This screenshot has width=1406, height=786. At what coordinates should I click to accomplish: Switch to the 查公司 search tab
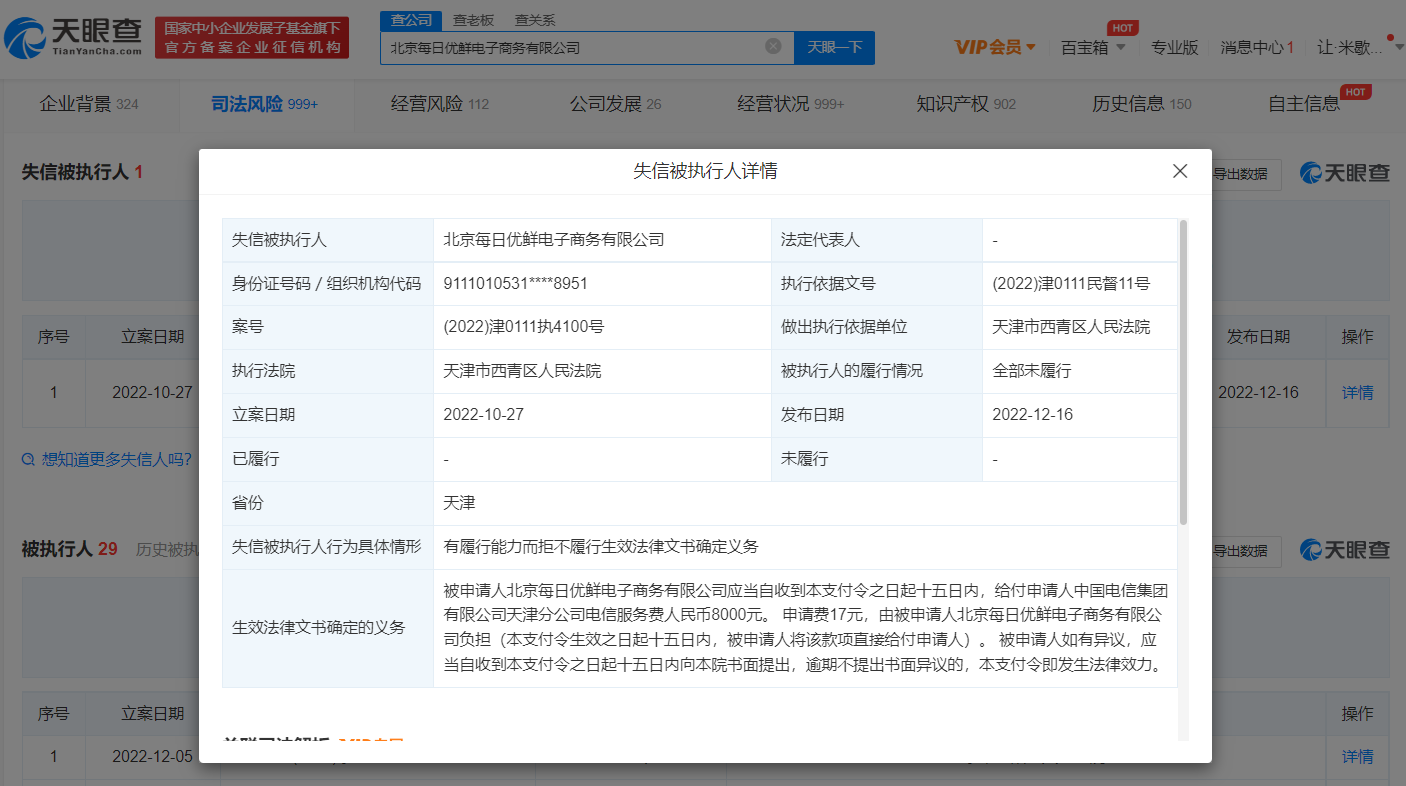(411, 20)
